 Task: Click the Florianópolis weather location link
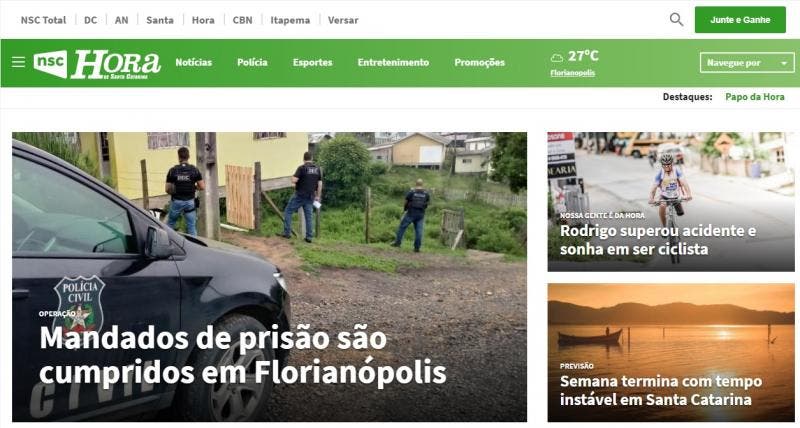point(572,73)
